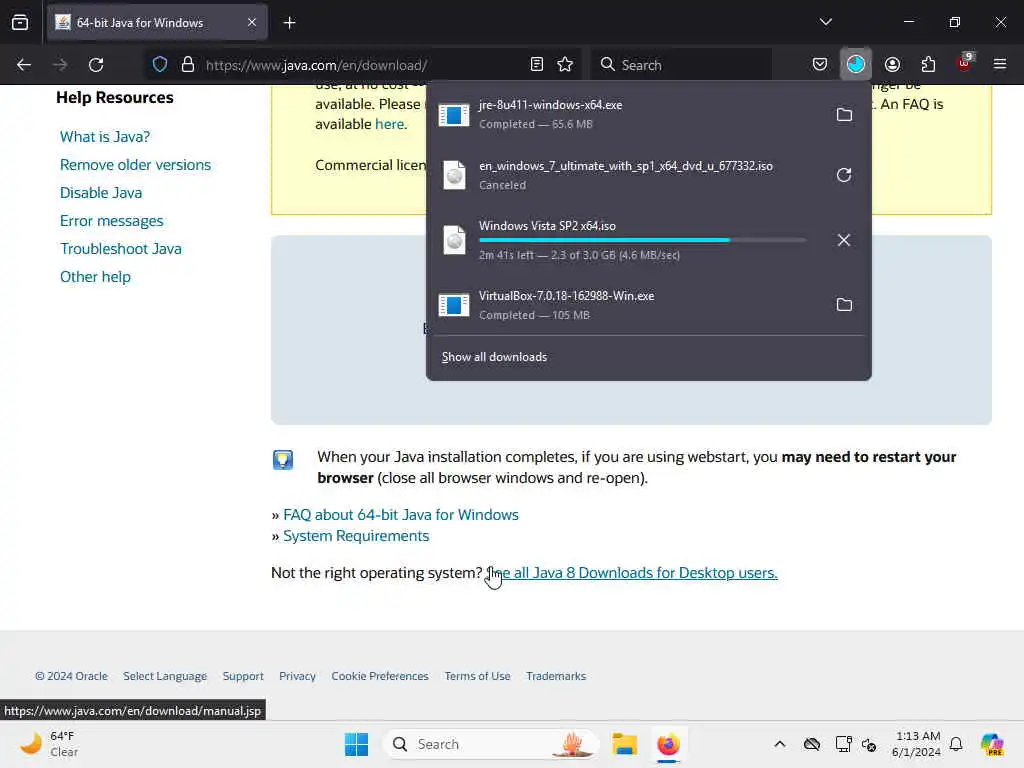Open the list all tabs chevron

825,22
